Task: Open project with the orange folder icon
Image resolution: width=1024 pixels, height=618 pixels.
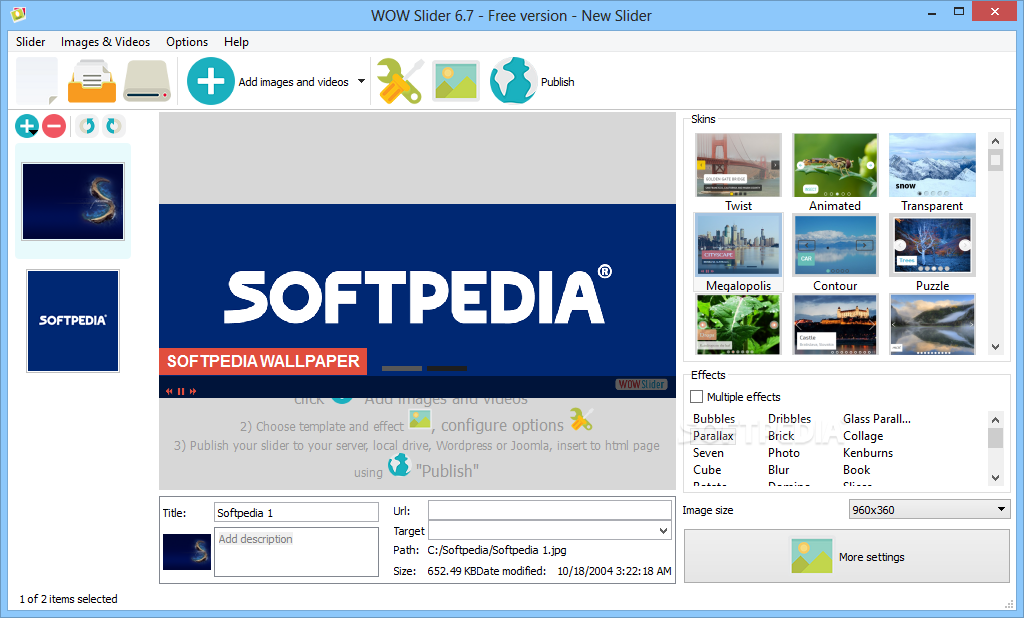Action: click(x=92, y=81)
